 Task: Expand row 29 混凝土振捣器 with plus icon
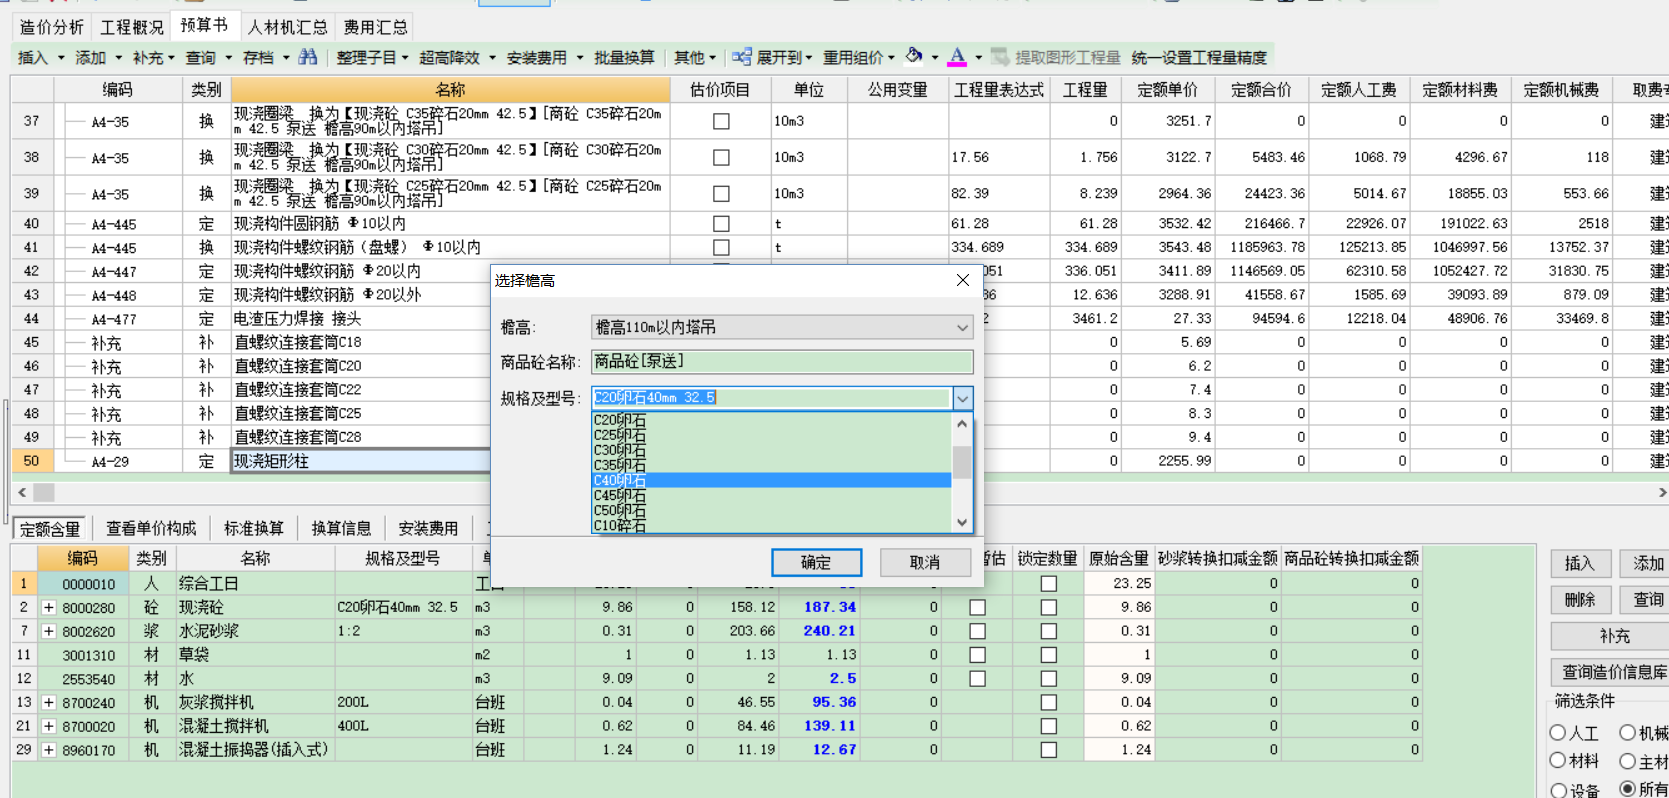coord(48,750)
